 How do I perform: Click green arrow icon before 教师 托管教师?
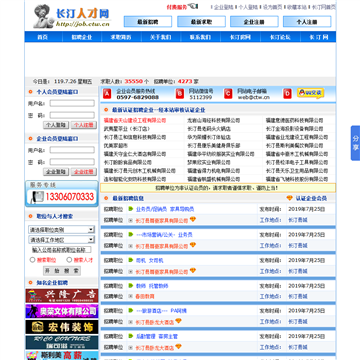131,286
